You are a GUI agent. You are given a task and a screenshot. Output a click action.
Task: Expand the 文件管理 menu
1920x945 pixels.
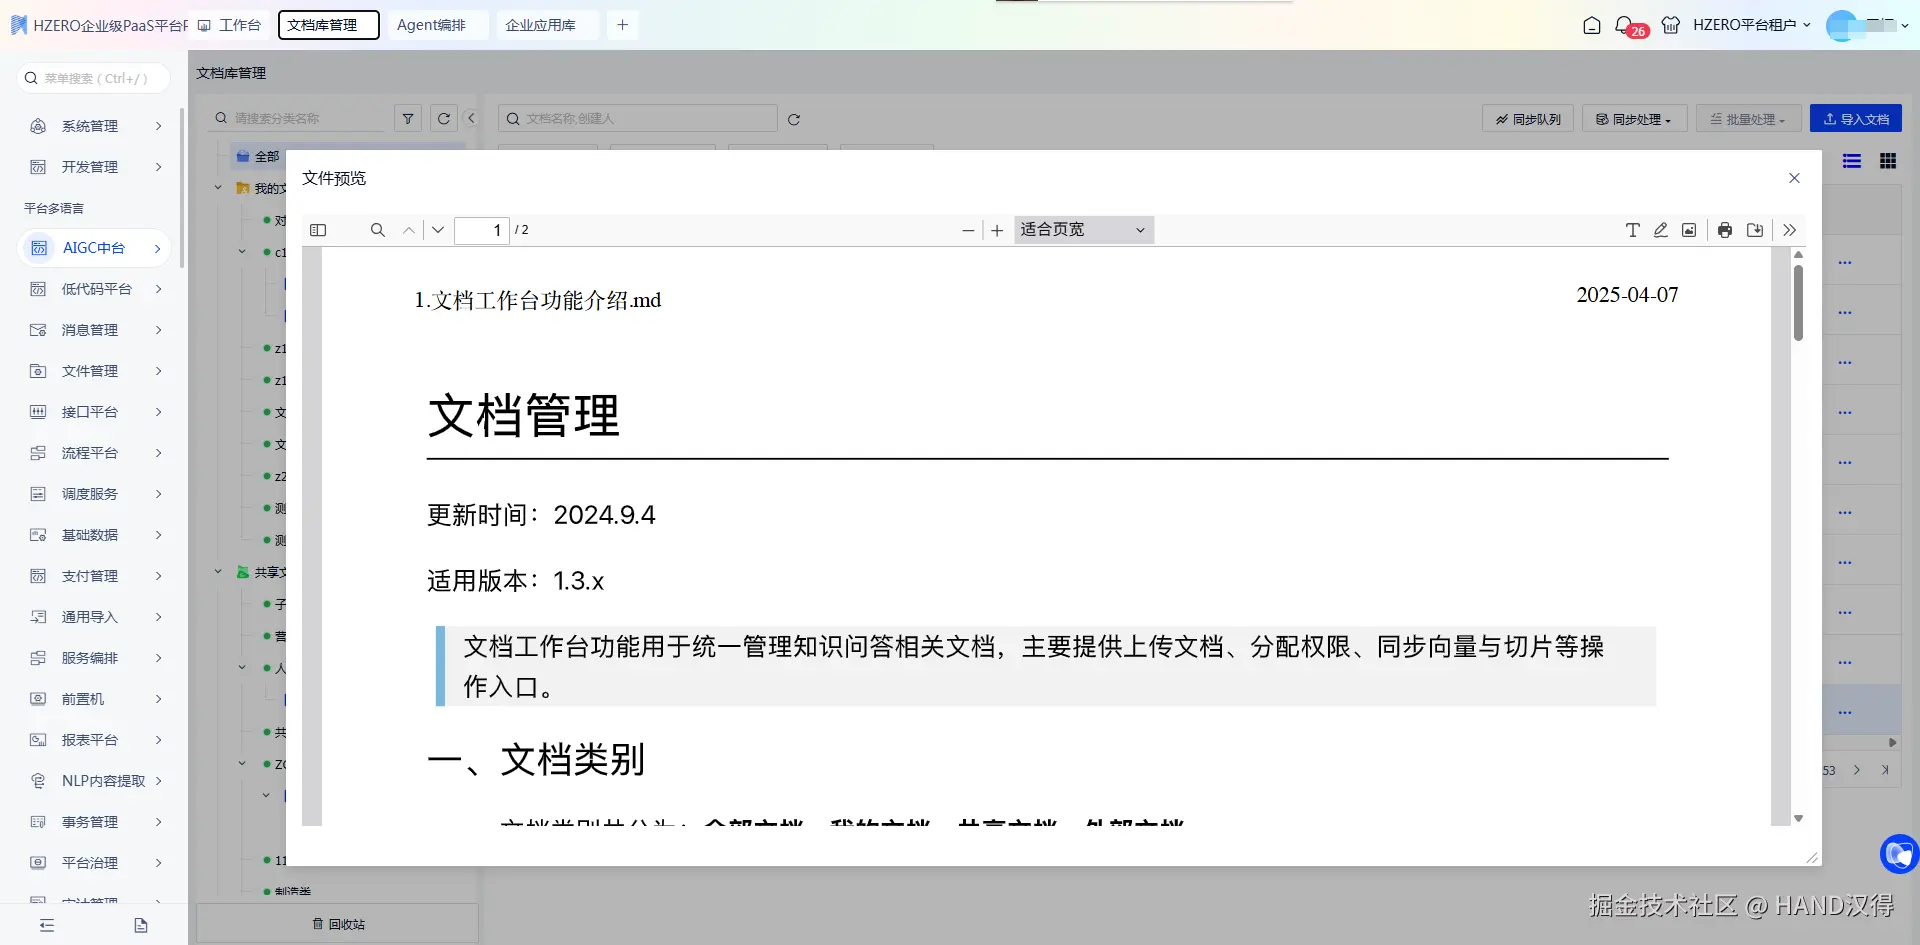pos(95,371)
